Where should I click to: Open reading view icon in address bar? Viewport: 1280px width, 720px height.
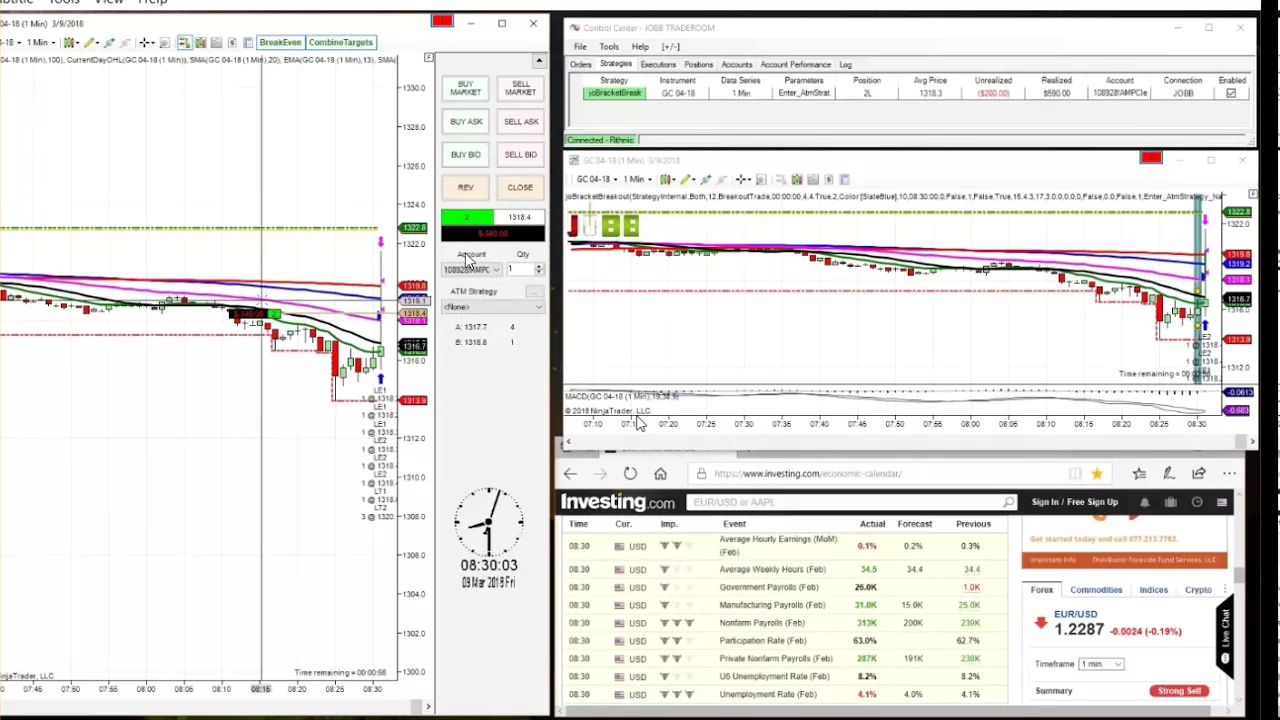1075,474
